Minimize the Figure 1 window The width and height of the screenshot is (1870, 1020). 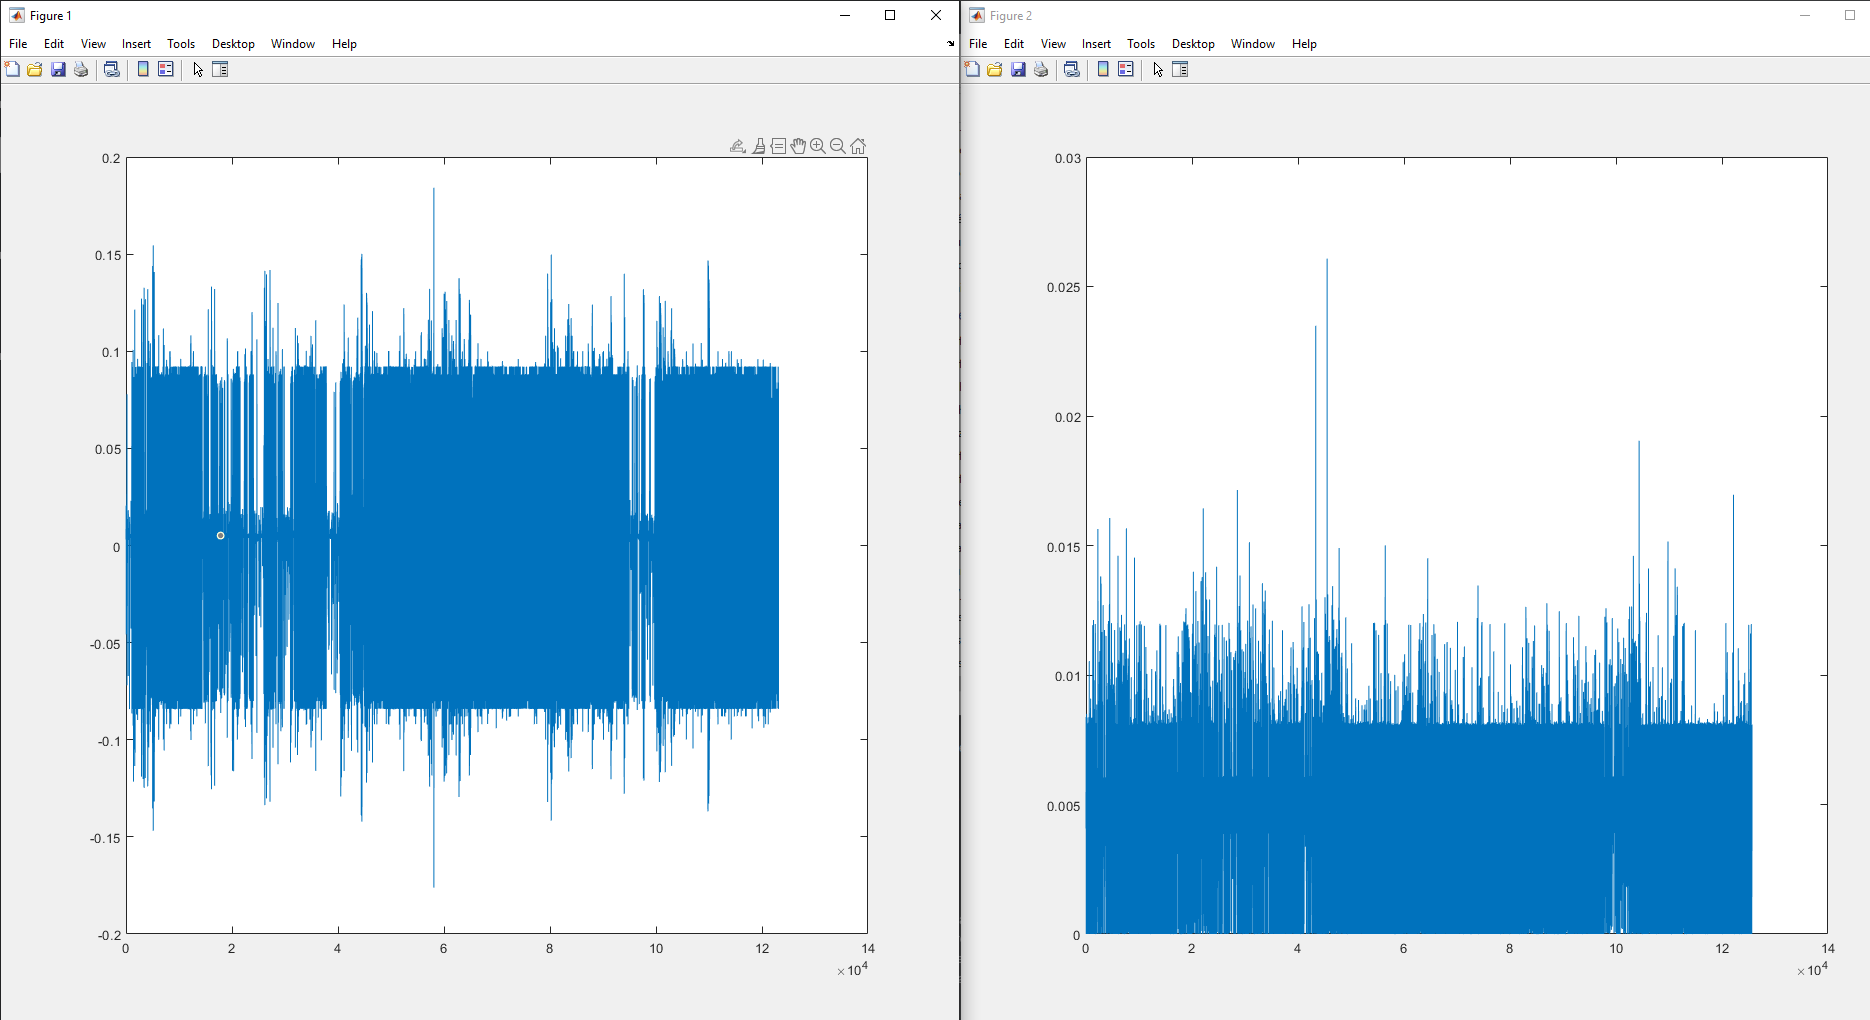845,15
